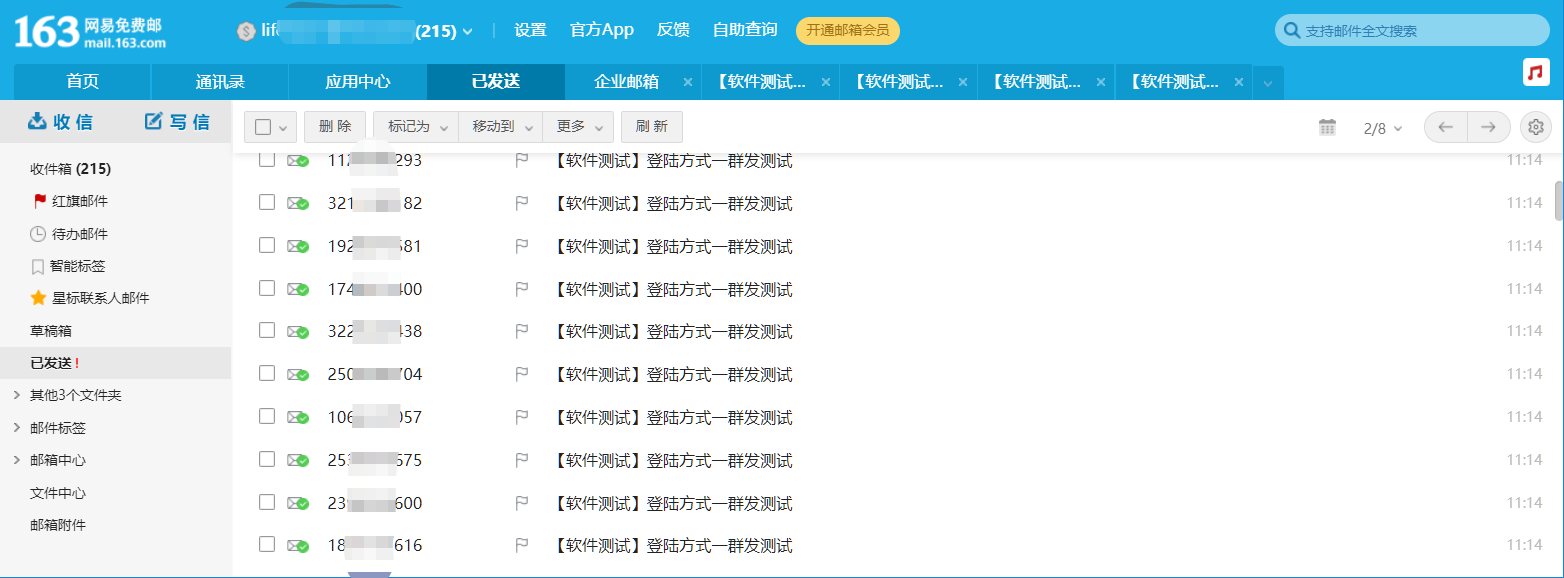The image size is (1564, 578).
Task: Switch to the 企业邮箱 tab
Action: (x=621, y=81)
